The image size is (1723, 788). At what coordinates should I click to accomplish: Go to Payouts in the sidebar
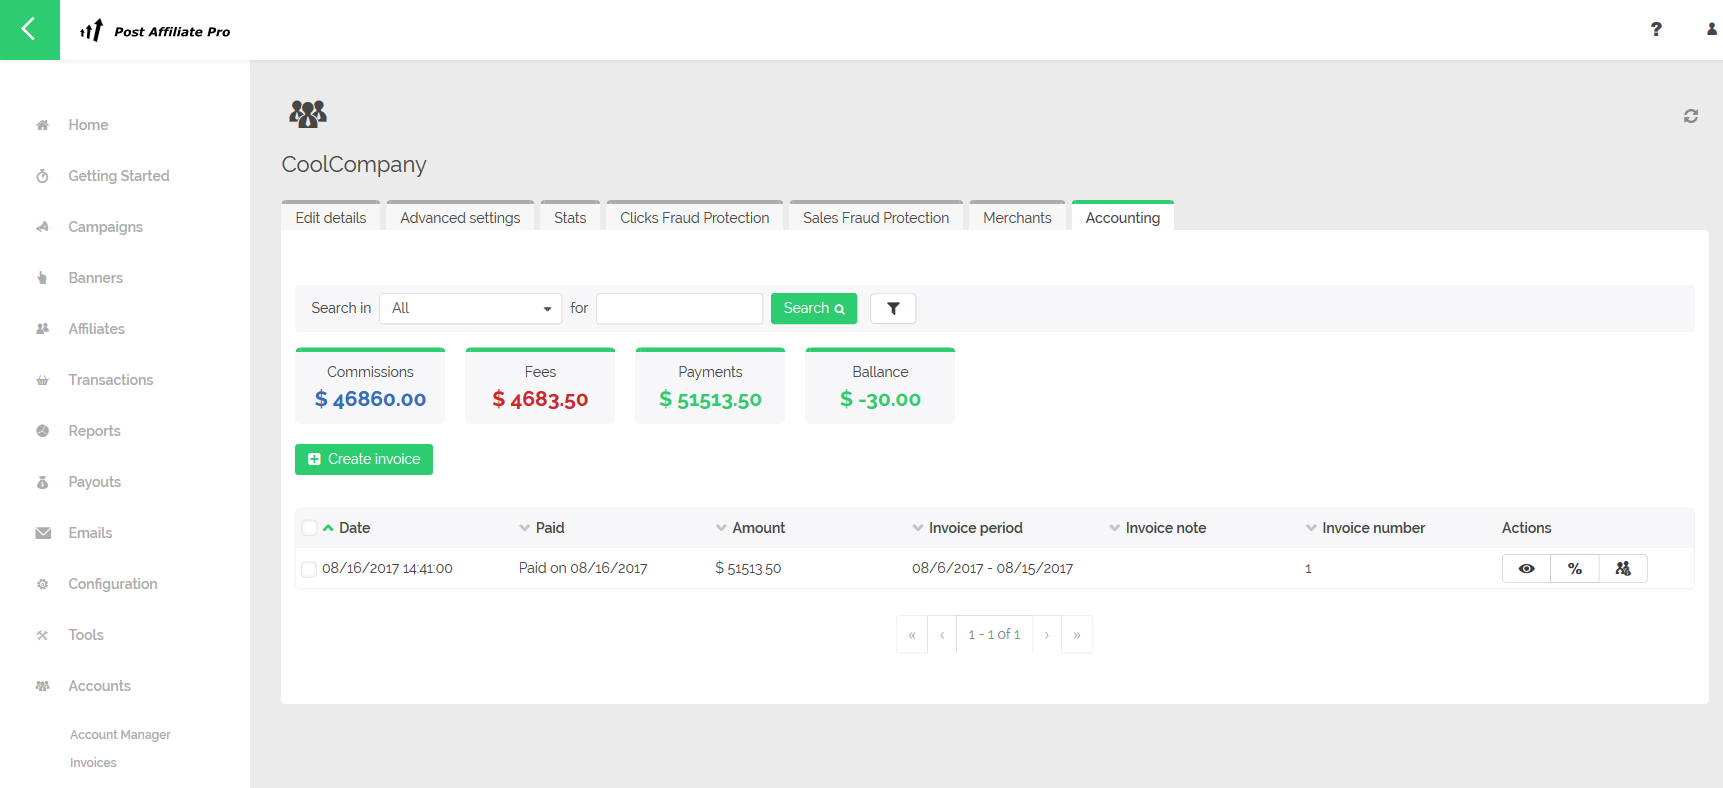94,482
